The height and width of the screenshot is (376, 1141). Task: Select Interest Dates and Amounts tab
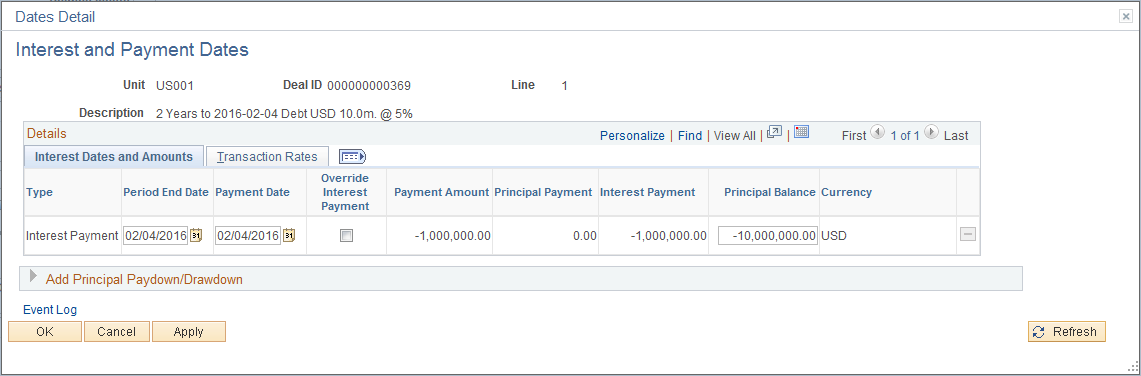(114, 156)
